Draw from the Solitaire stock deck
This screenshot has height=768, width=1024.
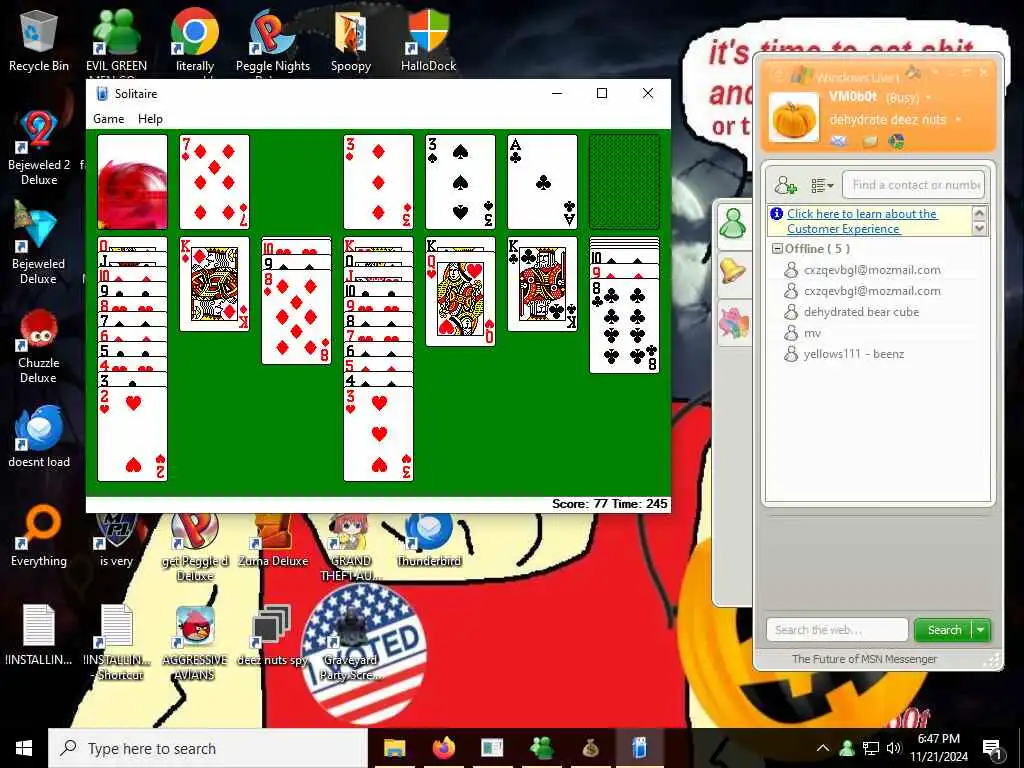[132, 182]
